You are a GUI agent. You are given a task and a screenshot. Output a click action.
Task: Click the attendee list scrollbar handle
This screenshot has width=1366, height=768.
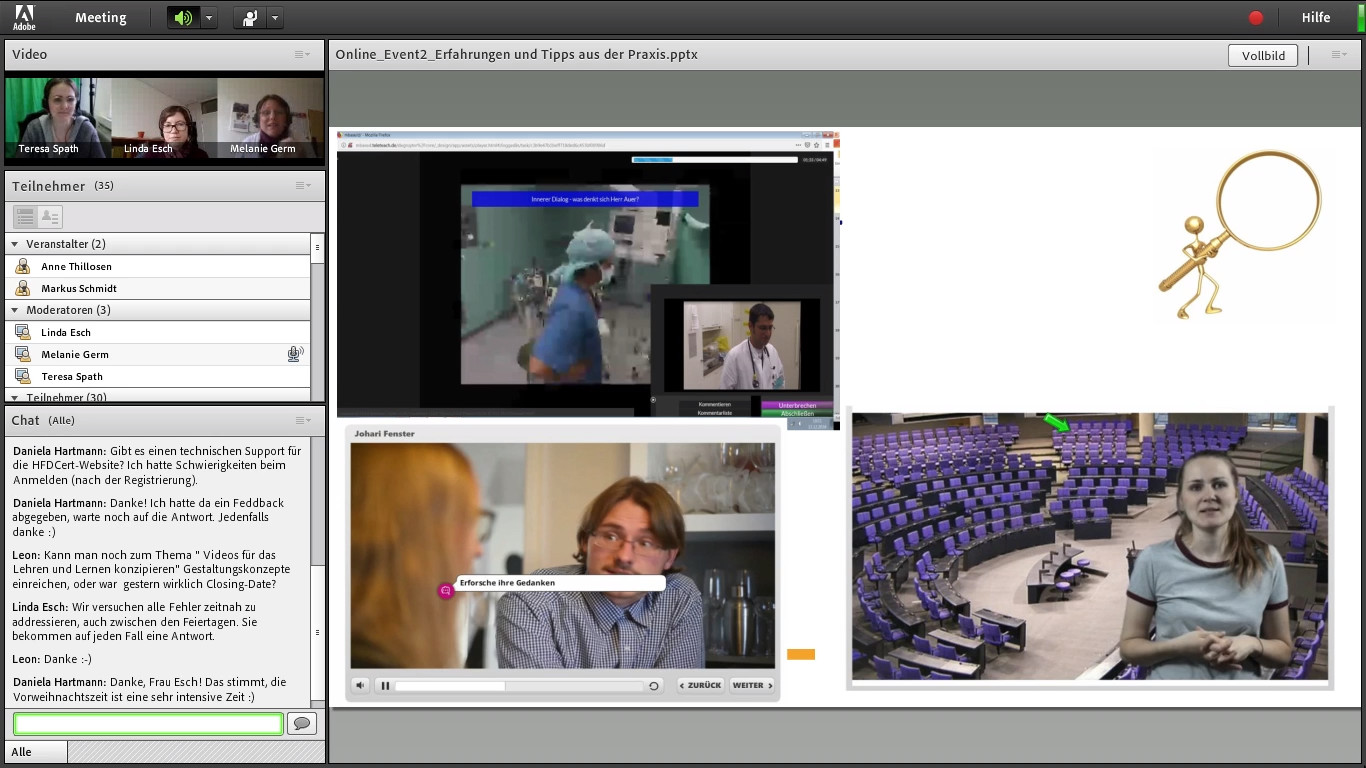[318, 247]
